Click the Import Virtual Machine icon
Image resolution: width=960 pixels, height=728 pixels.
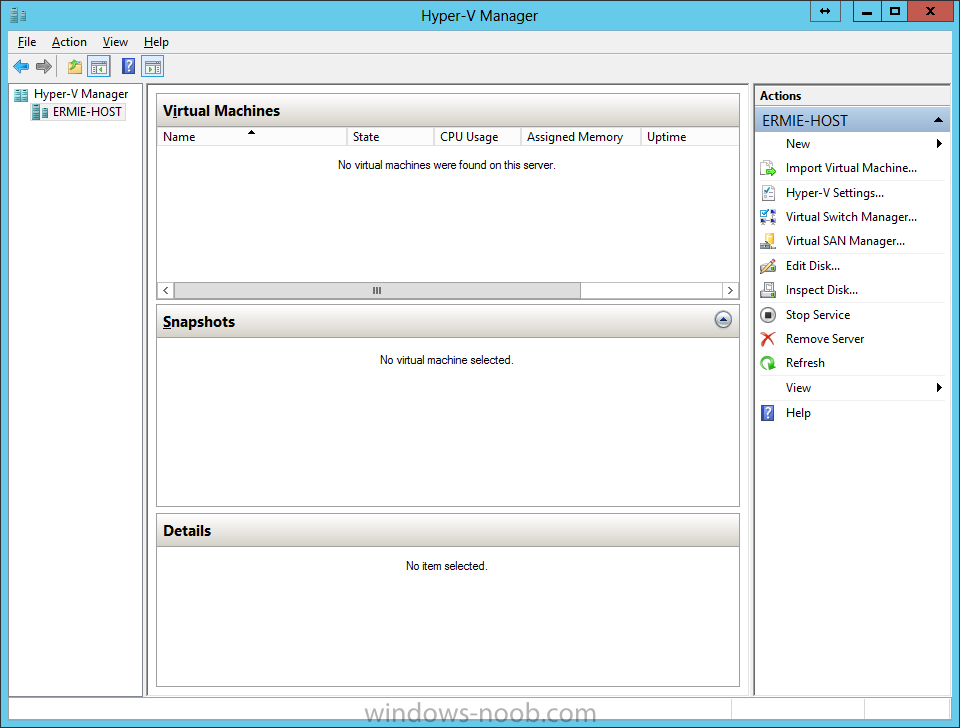pyautogui.click(x=768, y=168)
